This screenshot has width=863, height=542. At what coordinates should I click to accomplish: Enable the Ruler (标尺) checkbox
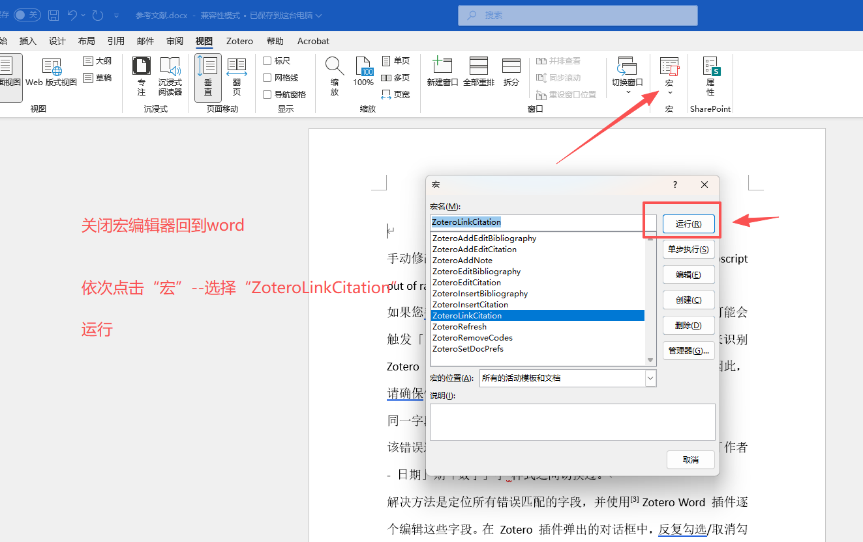pos(267,61)
